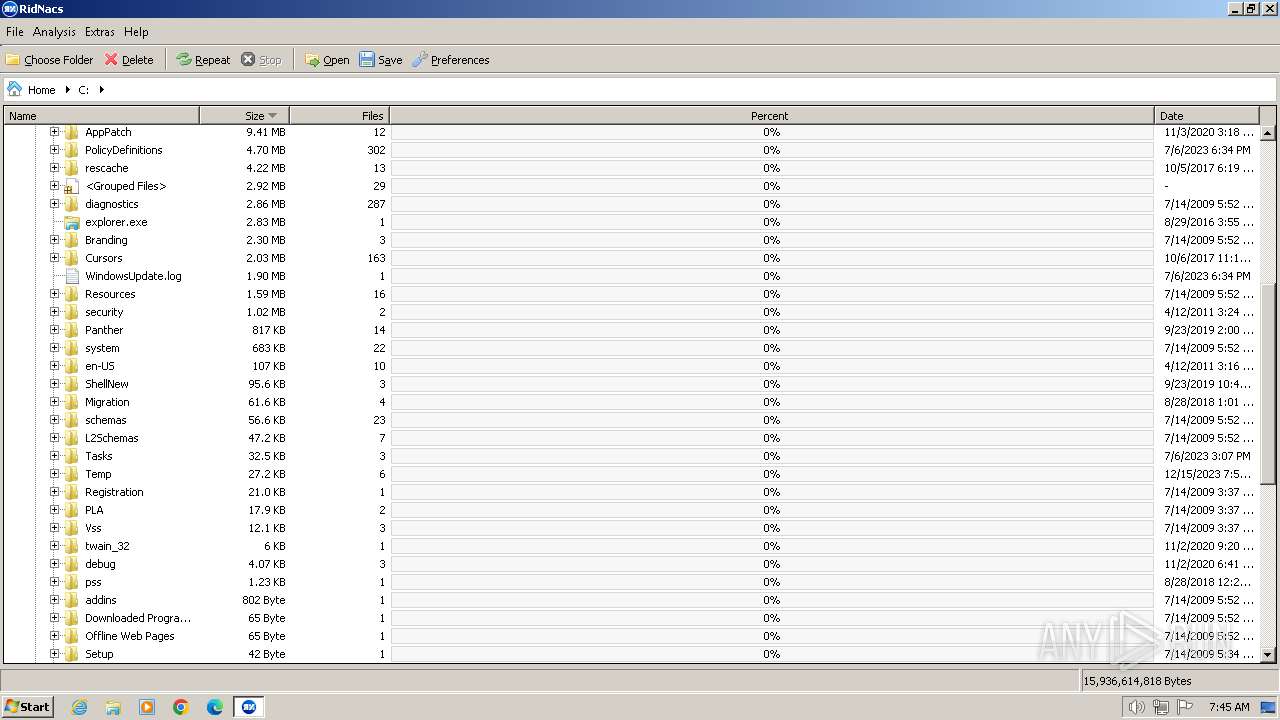Open the File menu

coord(15,32)
